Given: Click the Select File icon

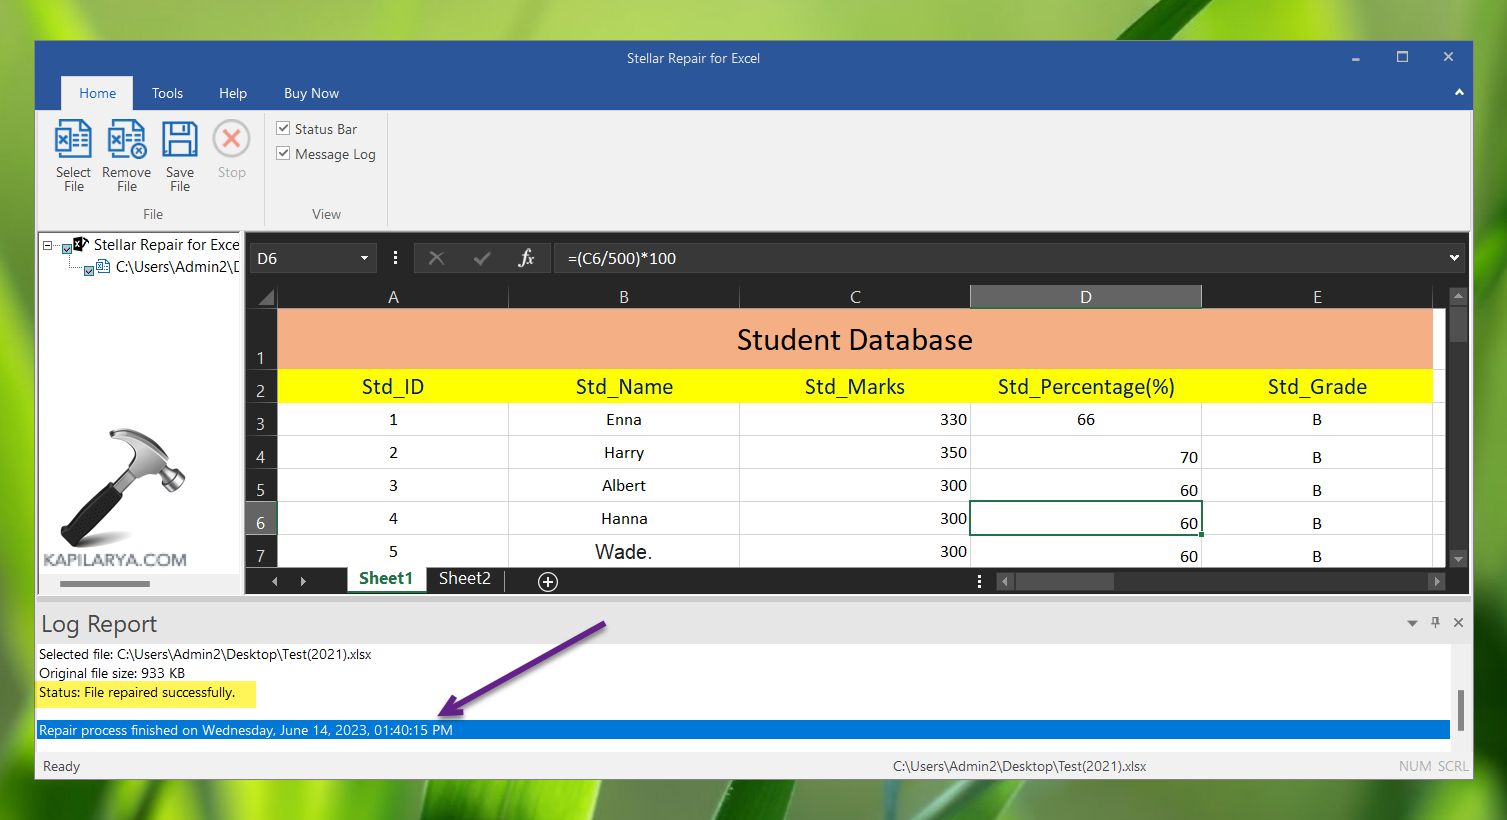Looking at the screenshot, I should [x=73, y=140].
